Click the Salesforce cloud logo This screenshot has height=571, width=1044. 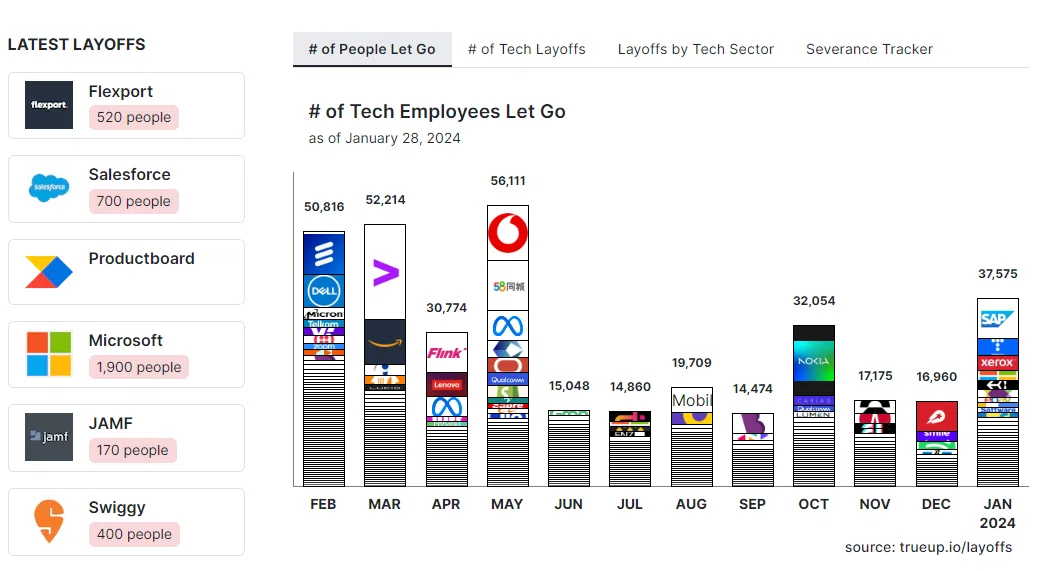point(49,188)
